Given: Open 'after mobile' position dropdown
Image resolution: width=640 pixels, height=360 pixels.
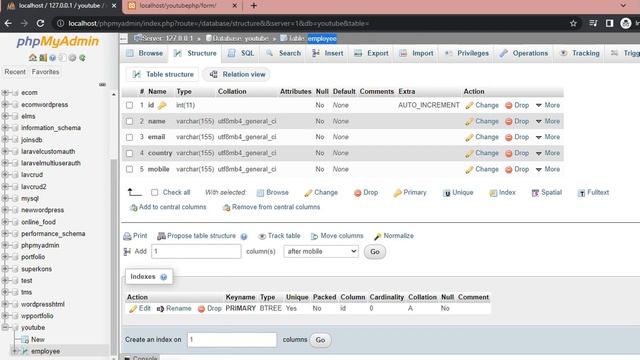Looking at the screenshot, I should pyautogui.click(x=321, y=251).
